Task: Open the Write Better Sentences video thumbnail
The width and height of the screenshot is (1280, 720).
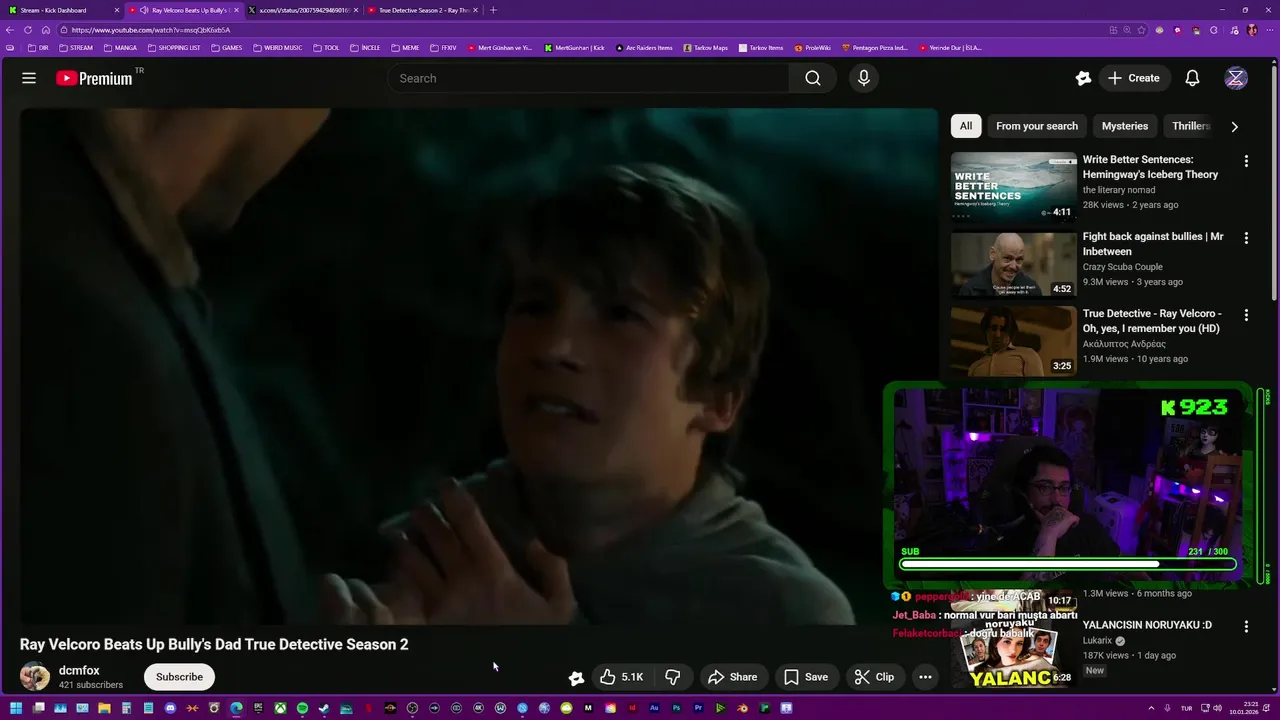Action: (1013, 186)
